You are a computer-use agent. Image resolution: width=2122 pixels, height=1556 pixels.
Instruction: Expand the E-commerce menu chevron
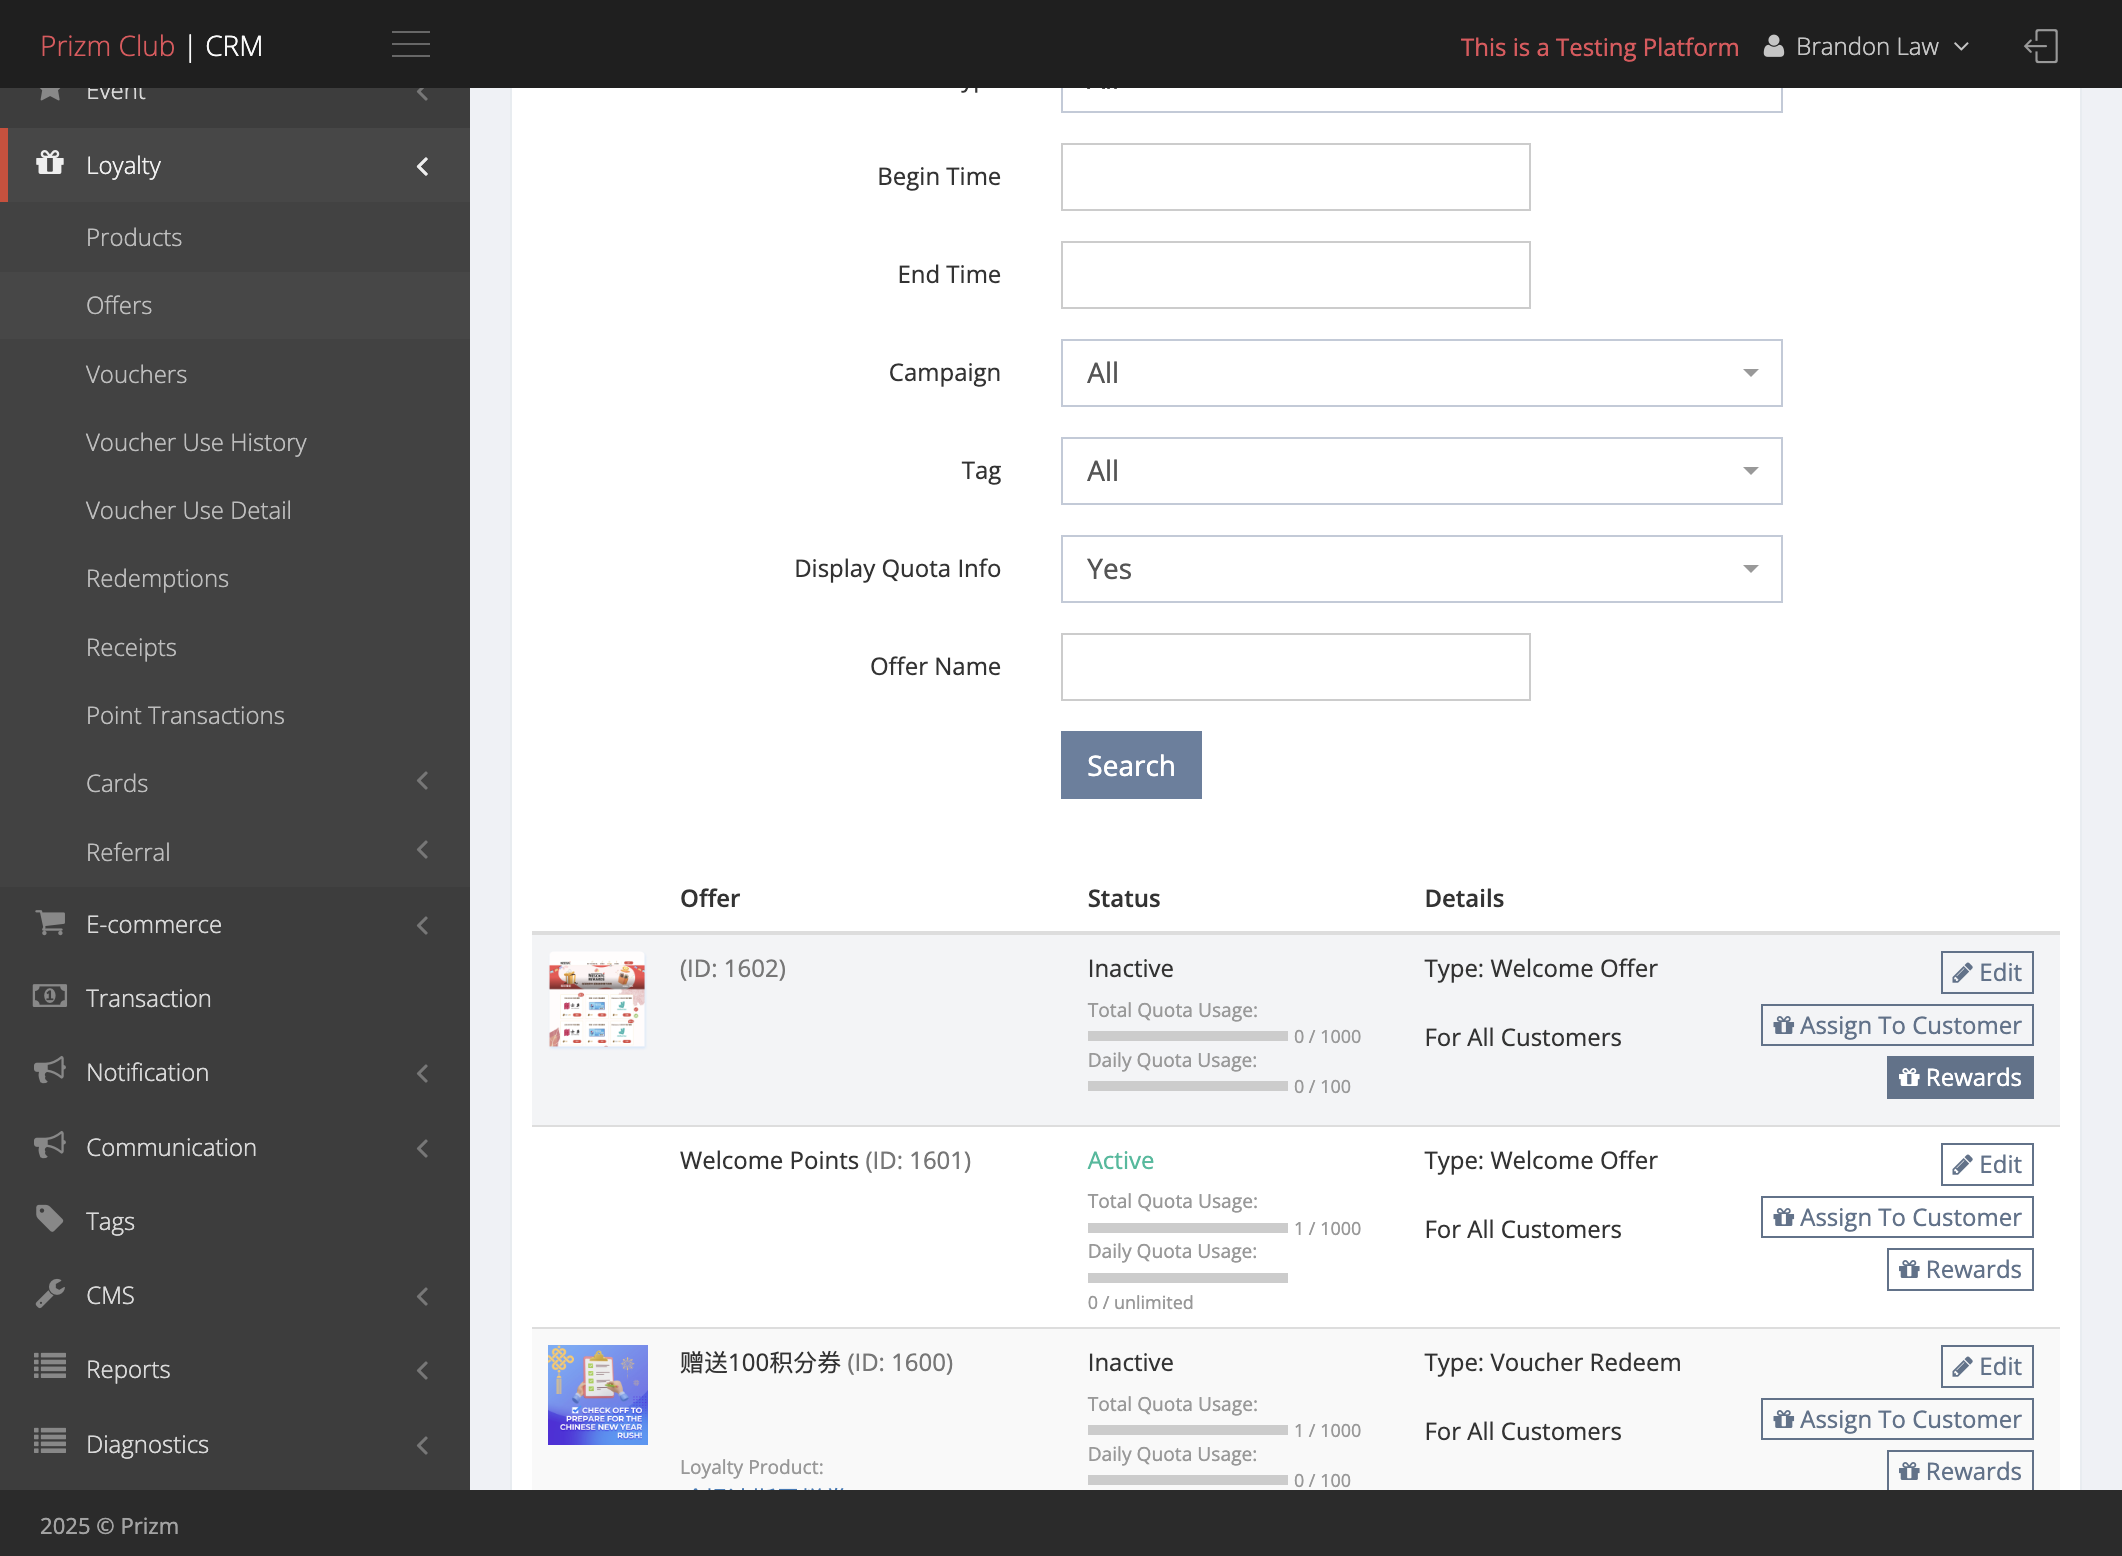(422, 926)
